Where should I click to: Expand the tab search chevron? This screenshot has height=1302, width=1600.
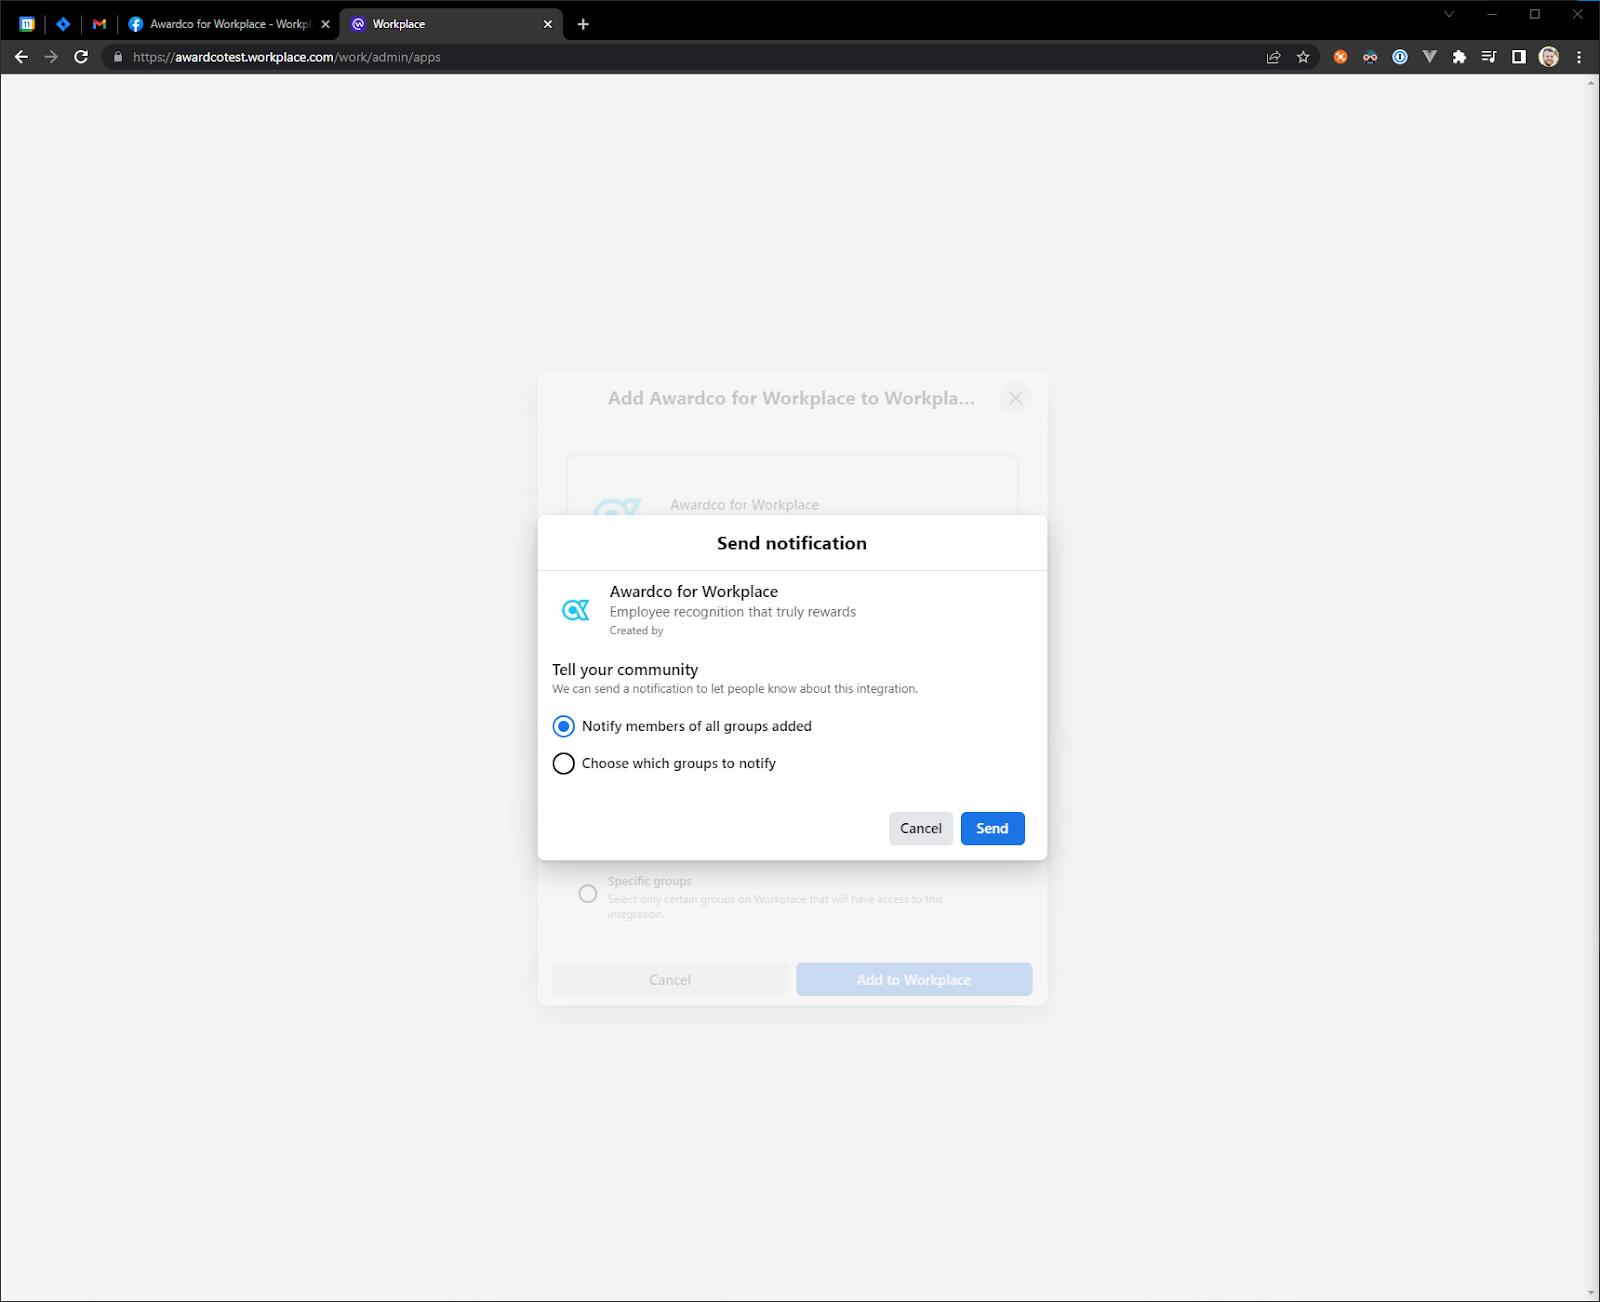1448,14
